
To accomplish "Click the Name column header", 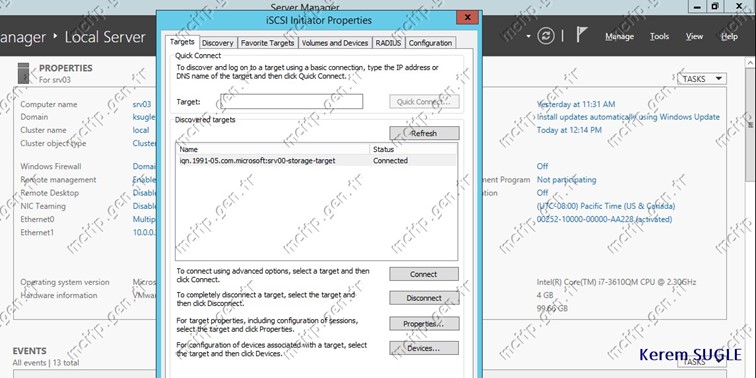I will [273, 149].
